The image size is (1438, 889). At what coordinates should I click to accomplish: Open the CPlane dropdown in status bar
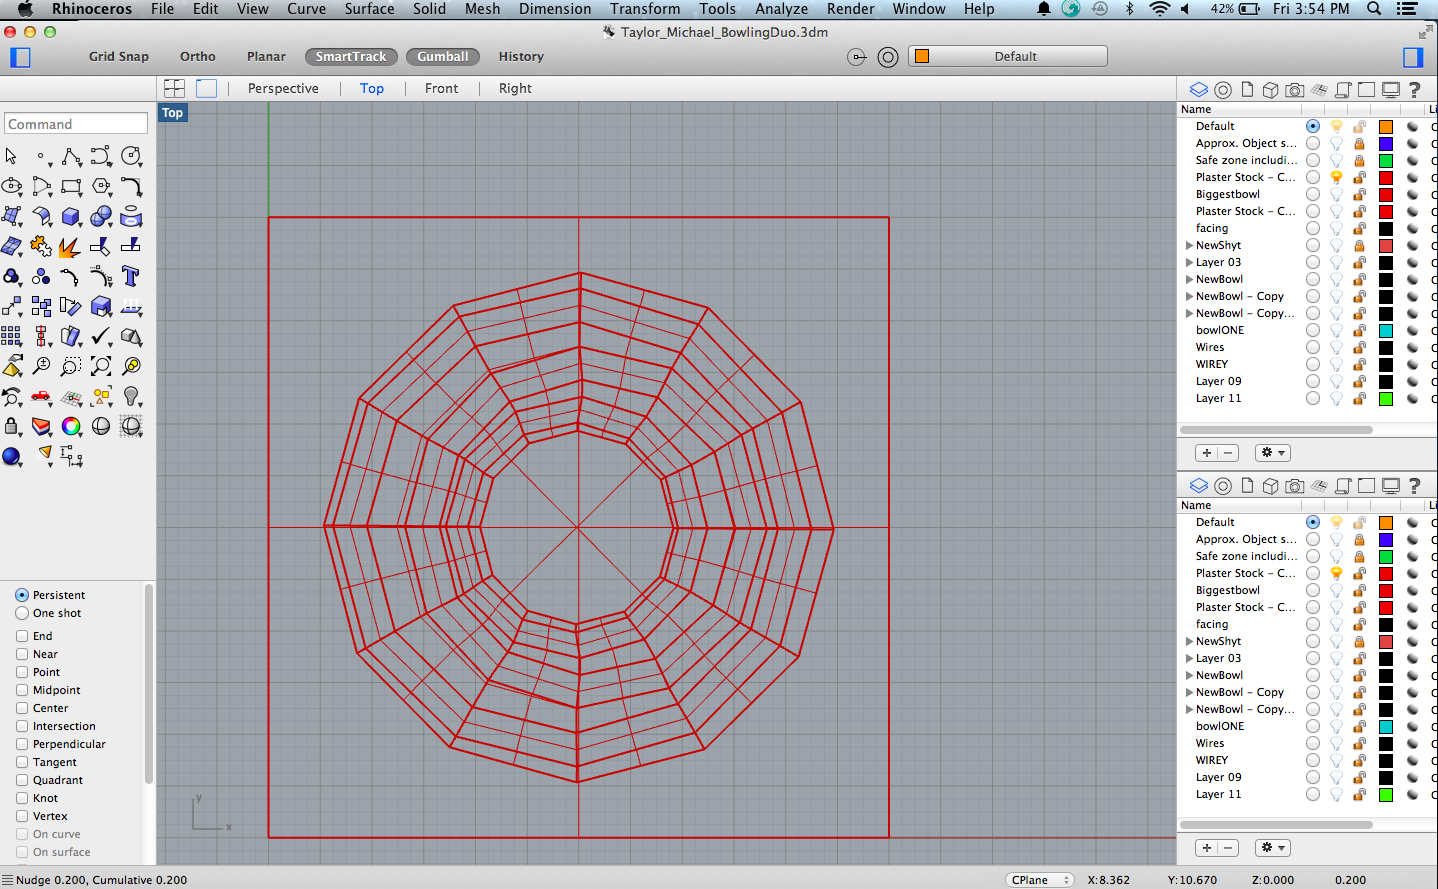tap(1040, 880)
